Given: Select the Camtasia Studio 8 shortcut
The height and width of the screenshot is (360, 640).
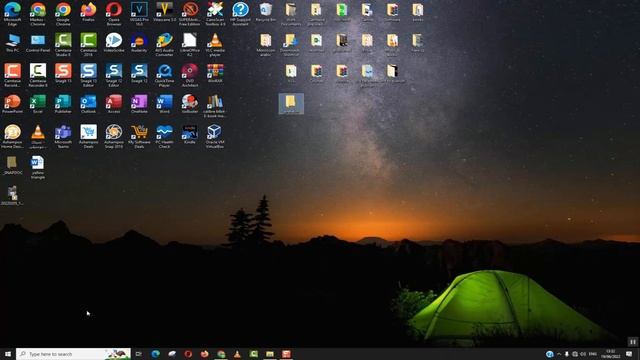Looking at the screenshot, I should [63, 44].
